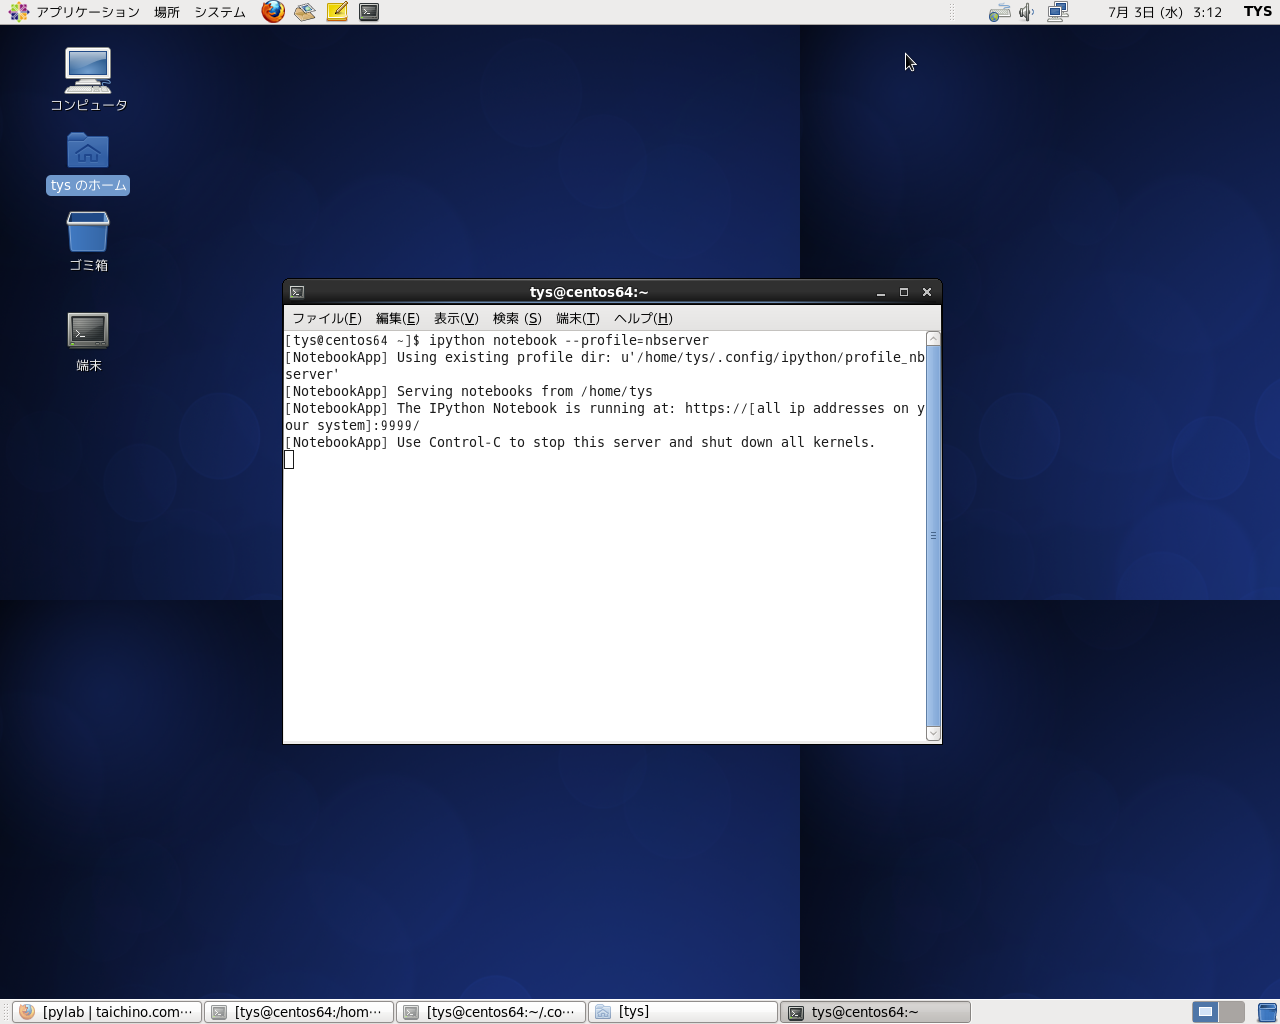
Task: Open the System menu in top panel
Action: click(x=220, y=12)
